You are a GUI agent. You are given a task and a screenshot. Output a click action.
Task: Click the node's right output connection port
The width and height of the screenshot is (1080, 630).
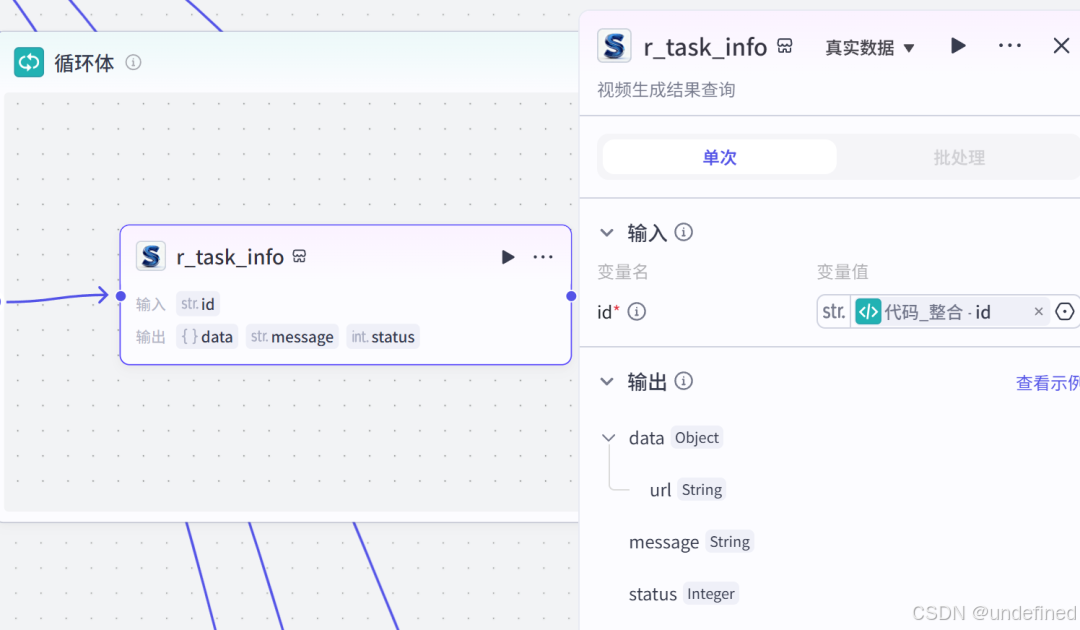(571, 296)
